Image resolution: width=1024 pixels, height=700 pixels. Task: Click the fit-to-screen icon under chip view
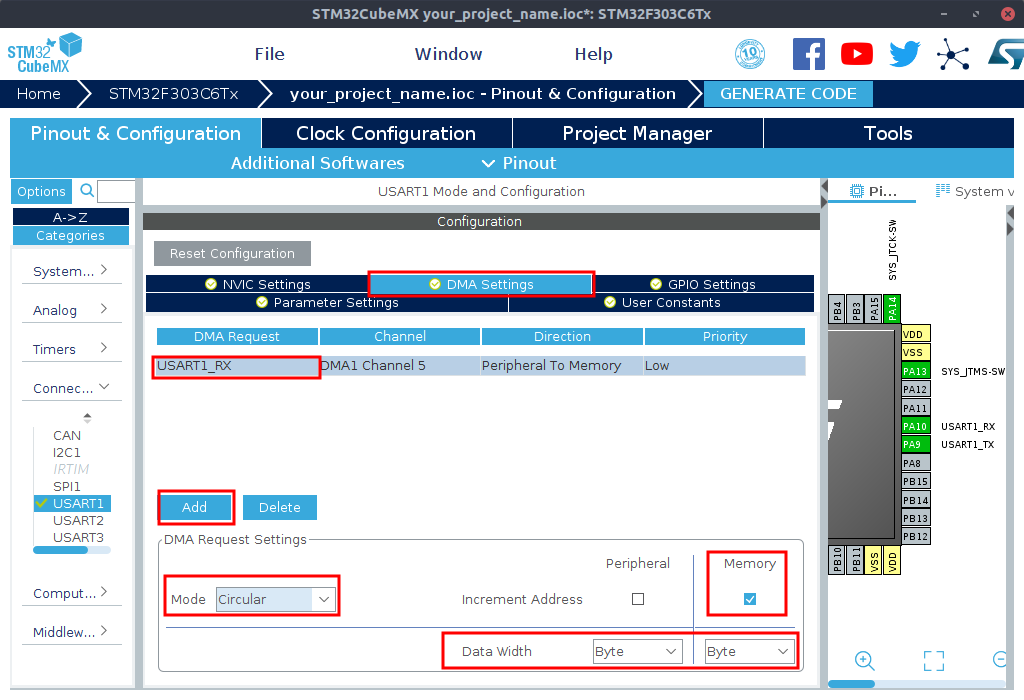tap(934, 661)
